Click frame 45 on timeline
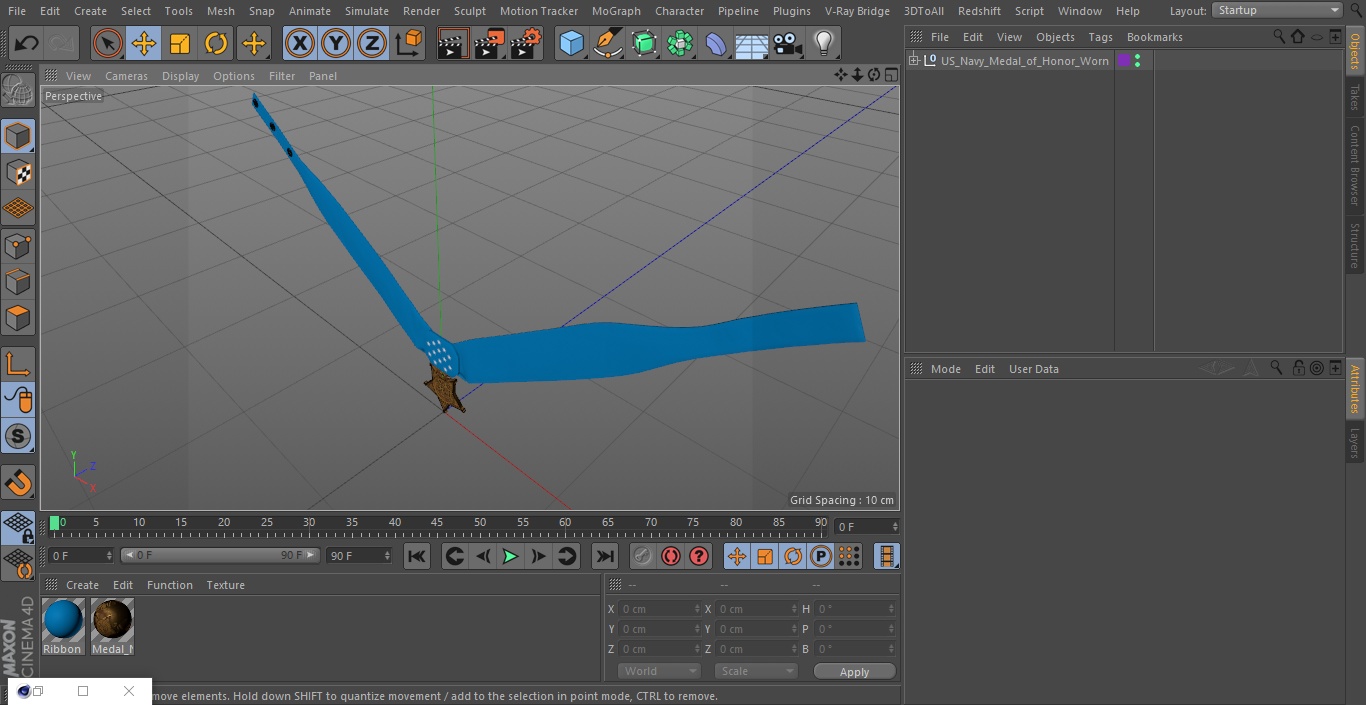 [437, 523]
